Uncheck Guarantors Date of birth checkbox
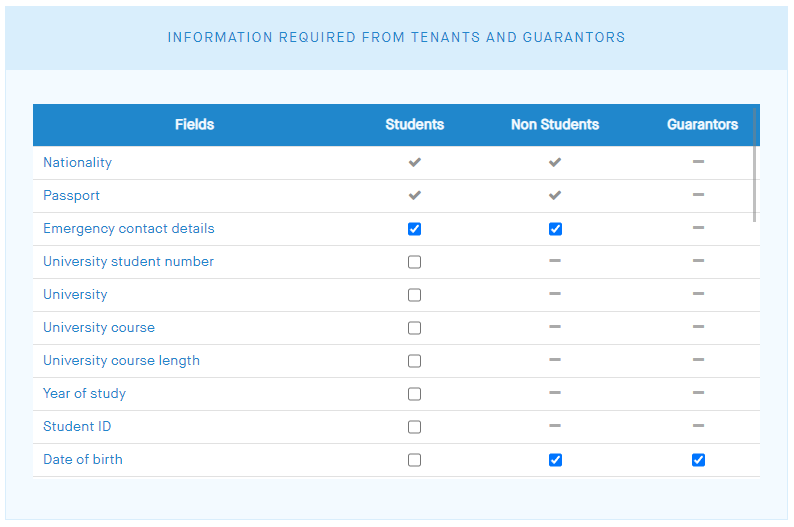This screenshot has width=794, height=527. click(698, 460)
